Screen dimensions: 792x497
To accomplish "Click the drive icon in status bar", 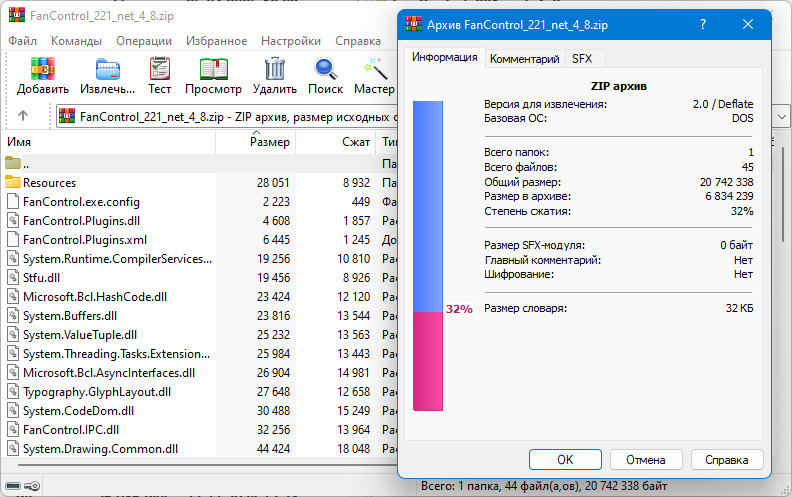I will (x=13, y=486).
